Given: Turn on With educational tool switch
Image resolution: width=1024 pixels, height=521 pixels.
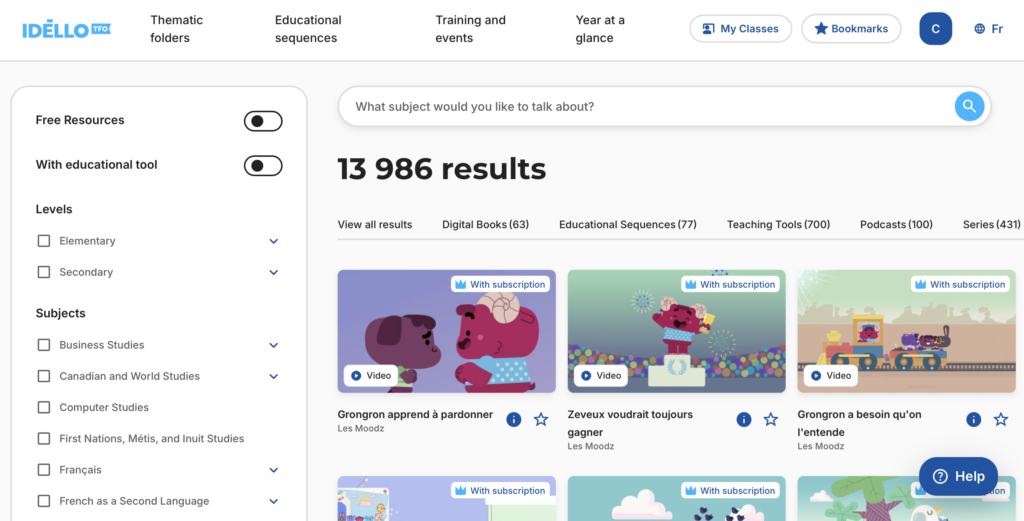Looking at the screenshot, I should [x=263, y=166].
